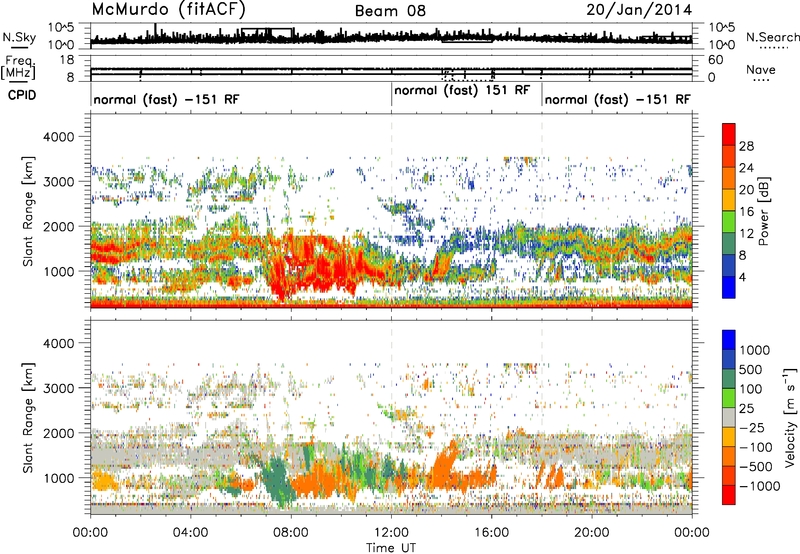Select the 3000 tick on power panel axis
Viewport: 800px width, 554px height.
point(58,182)
